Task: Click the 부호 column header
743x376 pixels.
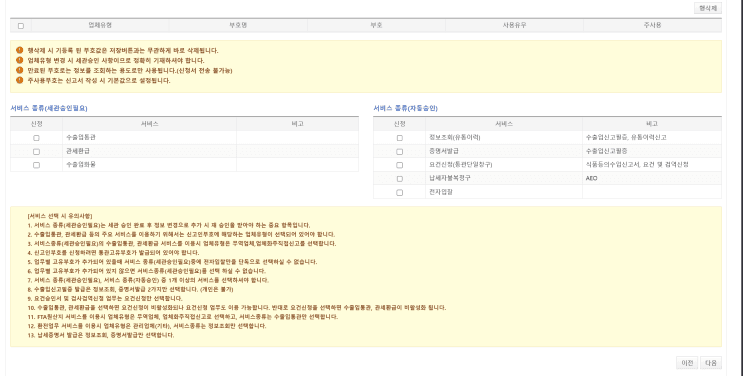Action: click(376, 26)
